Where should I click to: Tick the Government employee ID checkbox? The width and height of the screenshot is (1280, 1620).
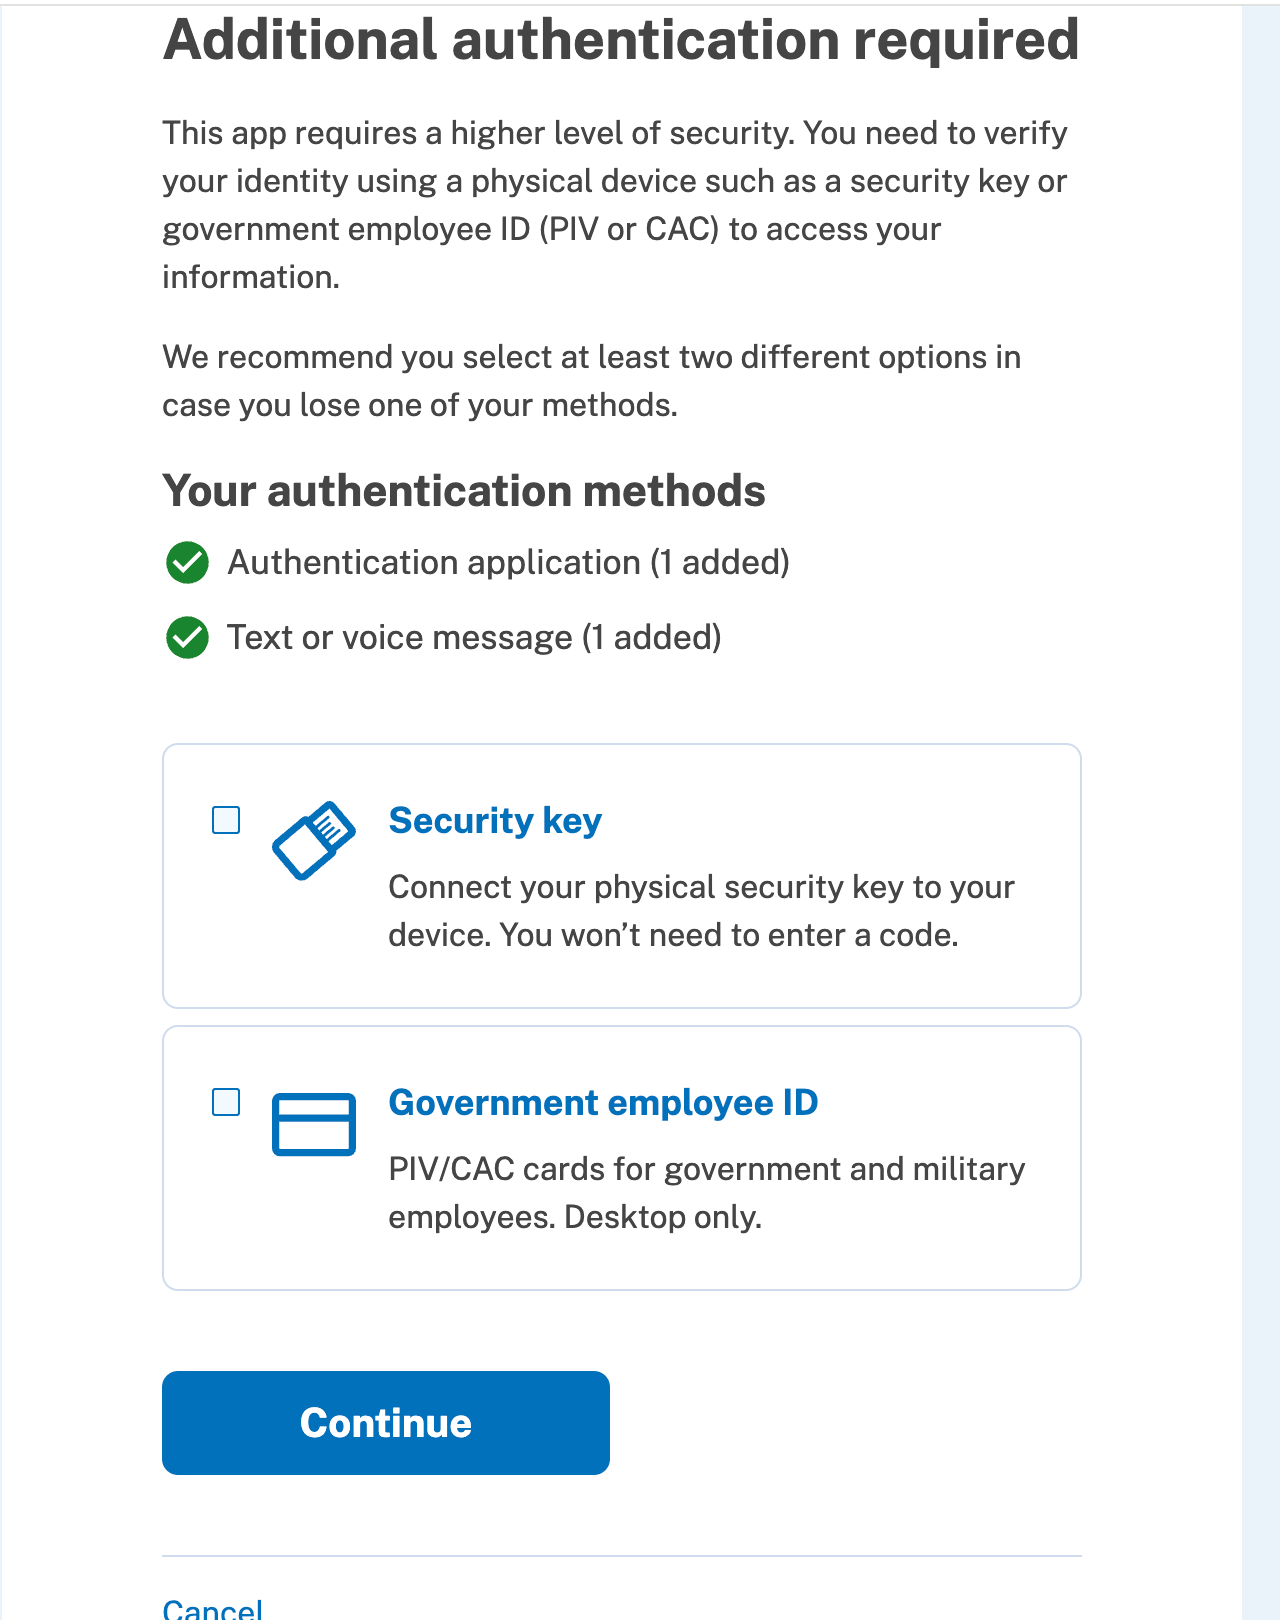point(226,1103)
